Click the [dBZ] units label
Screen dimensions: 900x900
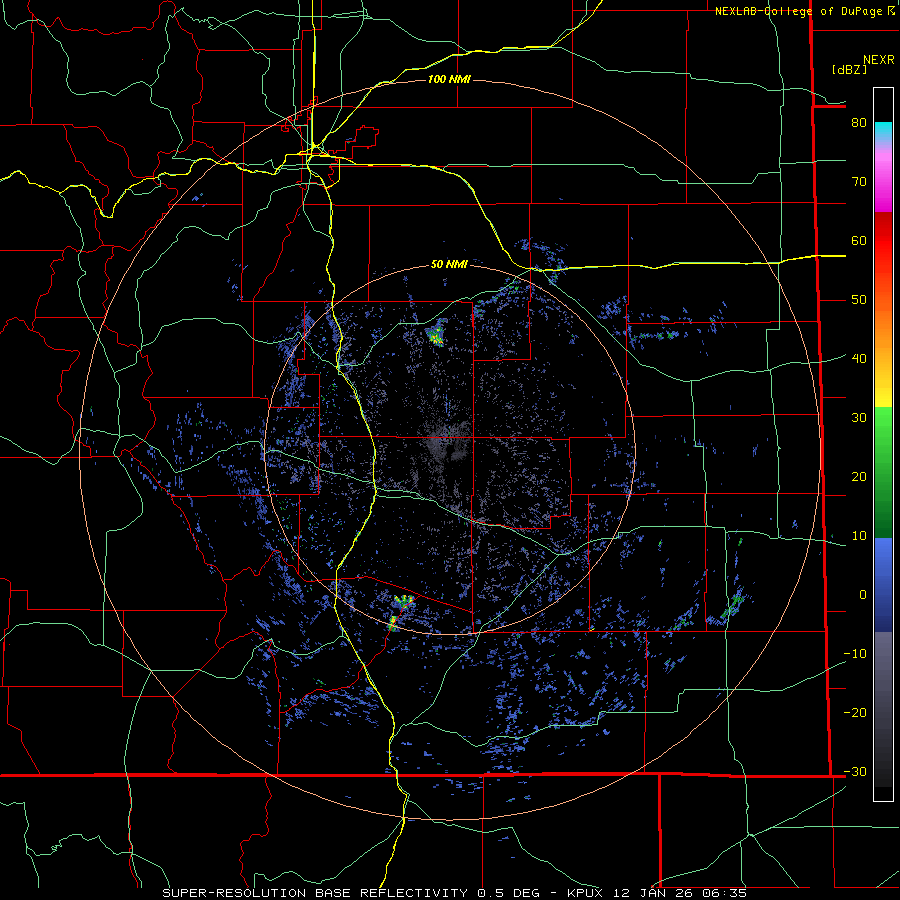[x=849, y=69]
